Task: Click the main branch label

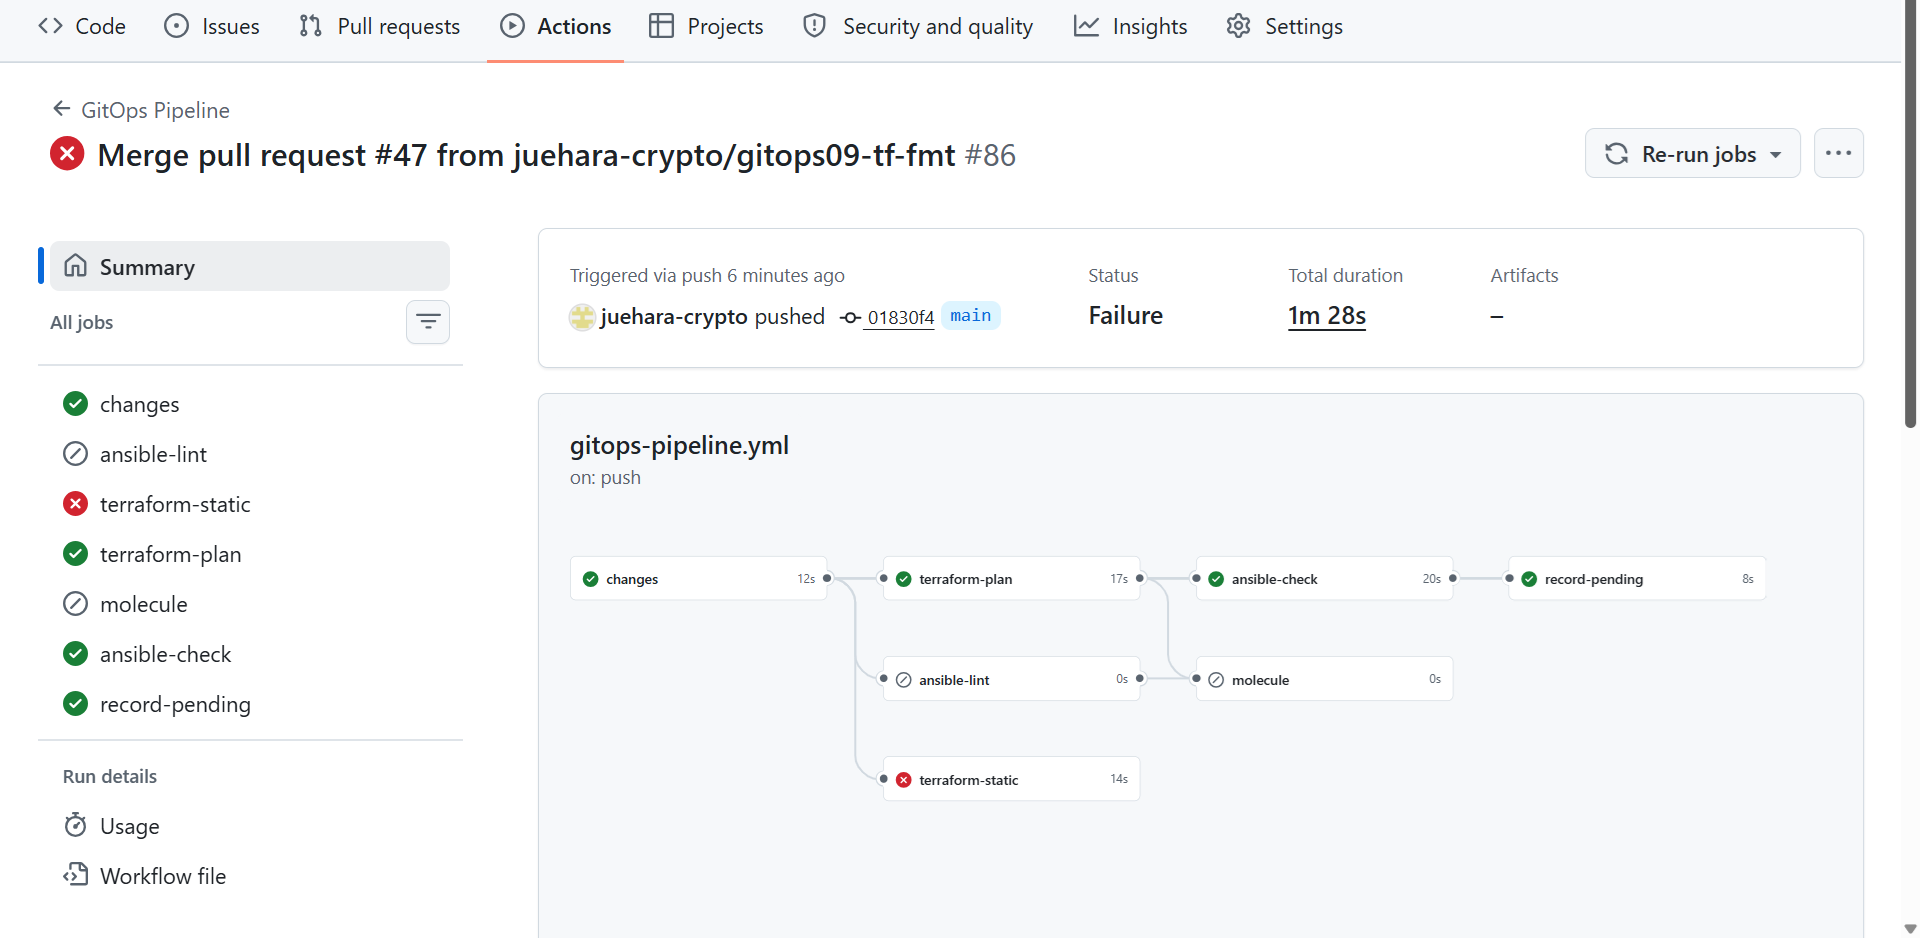Action: click(x=970, y=316)
